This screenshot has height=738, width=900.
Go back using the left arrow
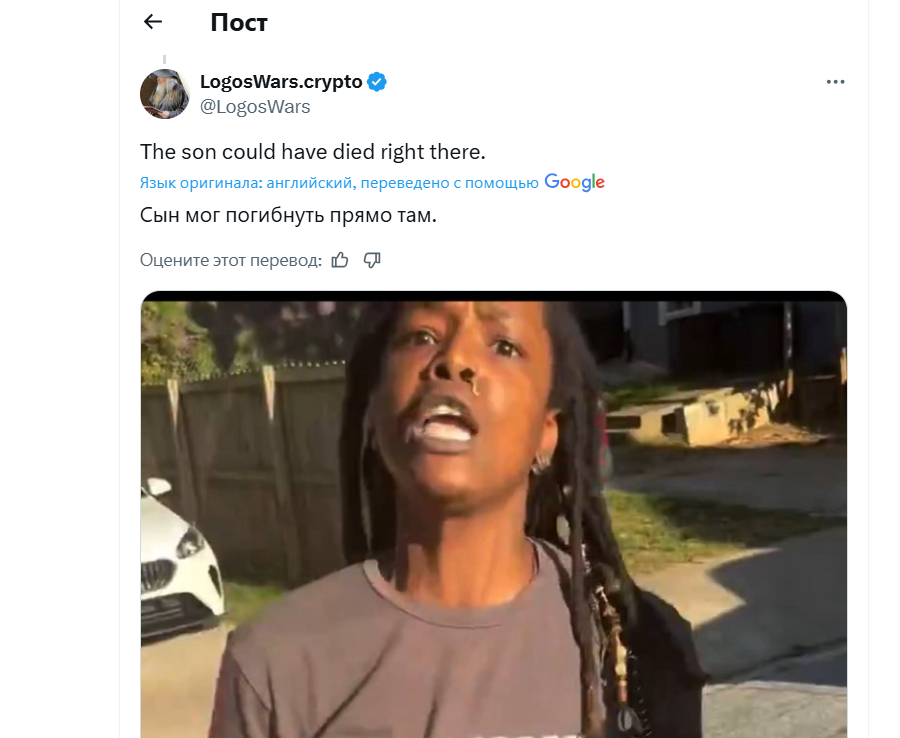[153, 22]
